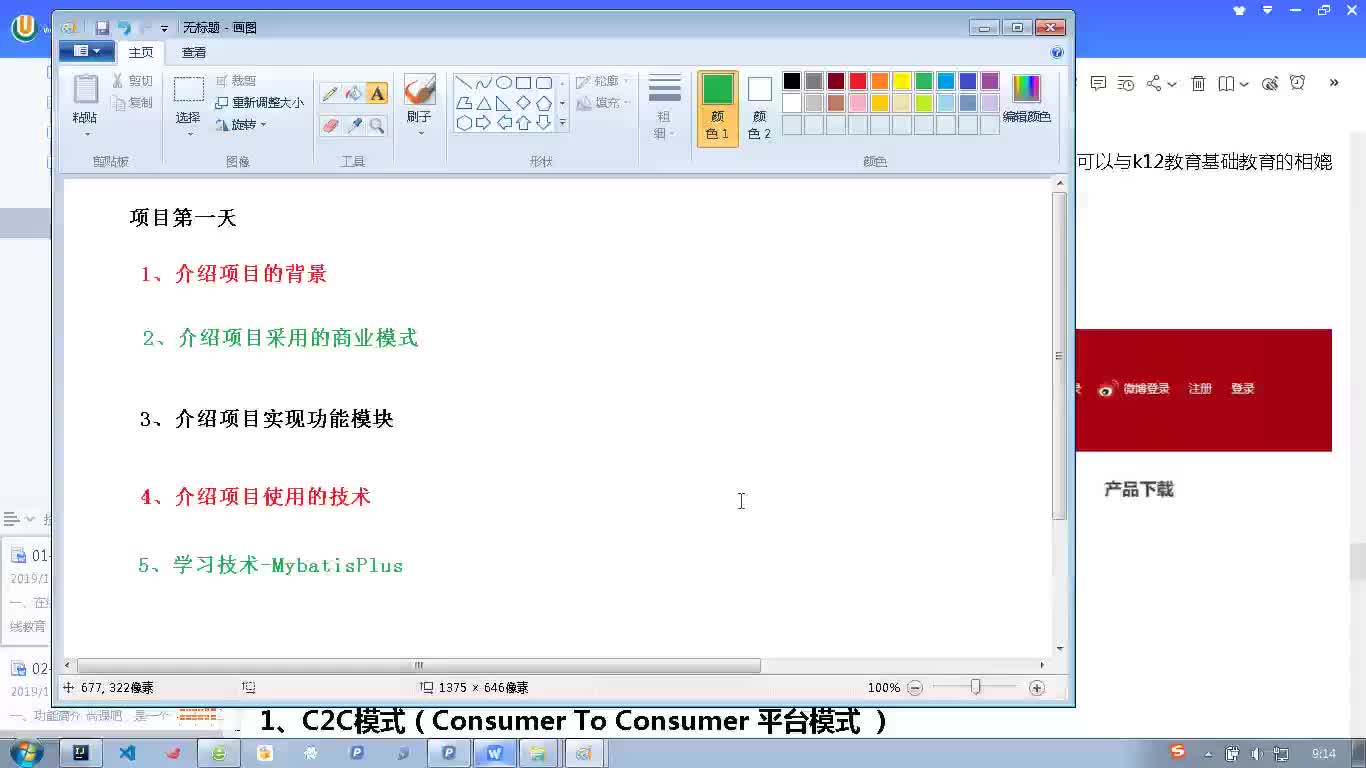Select 颜色 2 background color button
The height and width of the screenshot is (768, 1366).
[x=760, y=108]
